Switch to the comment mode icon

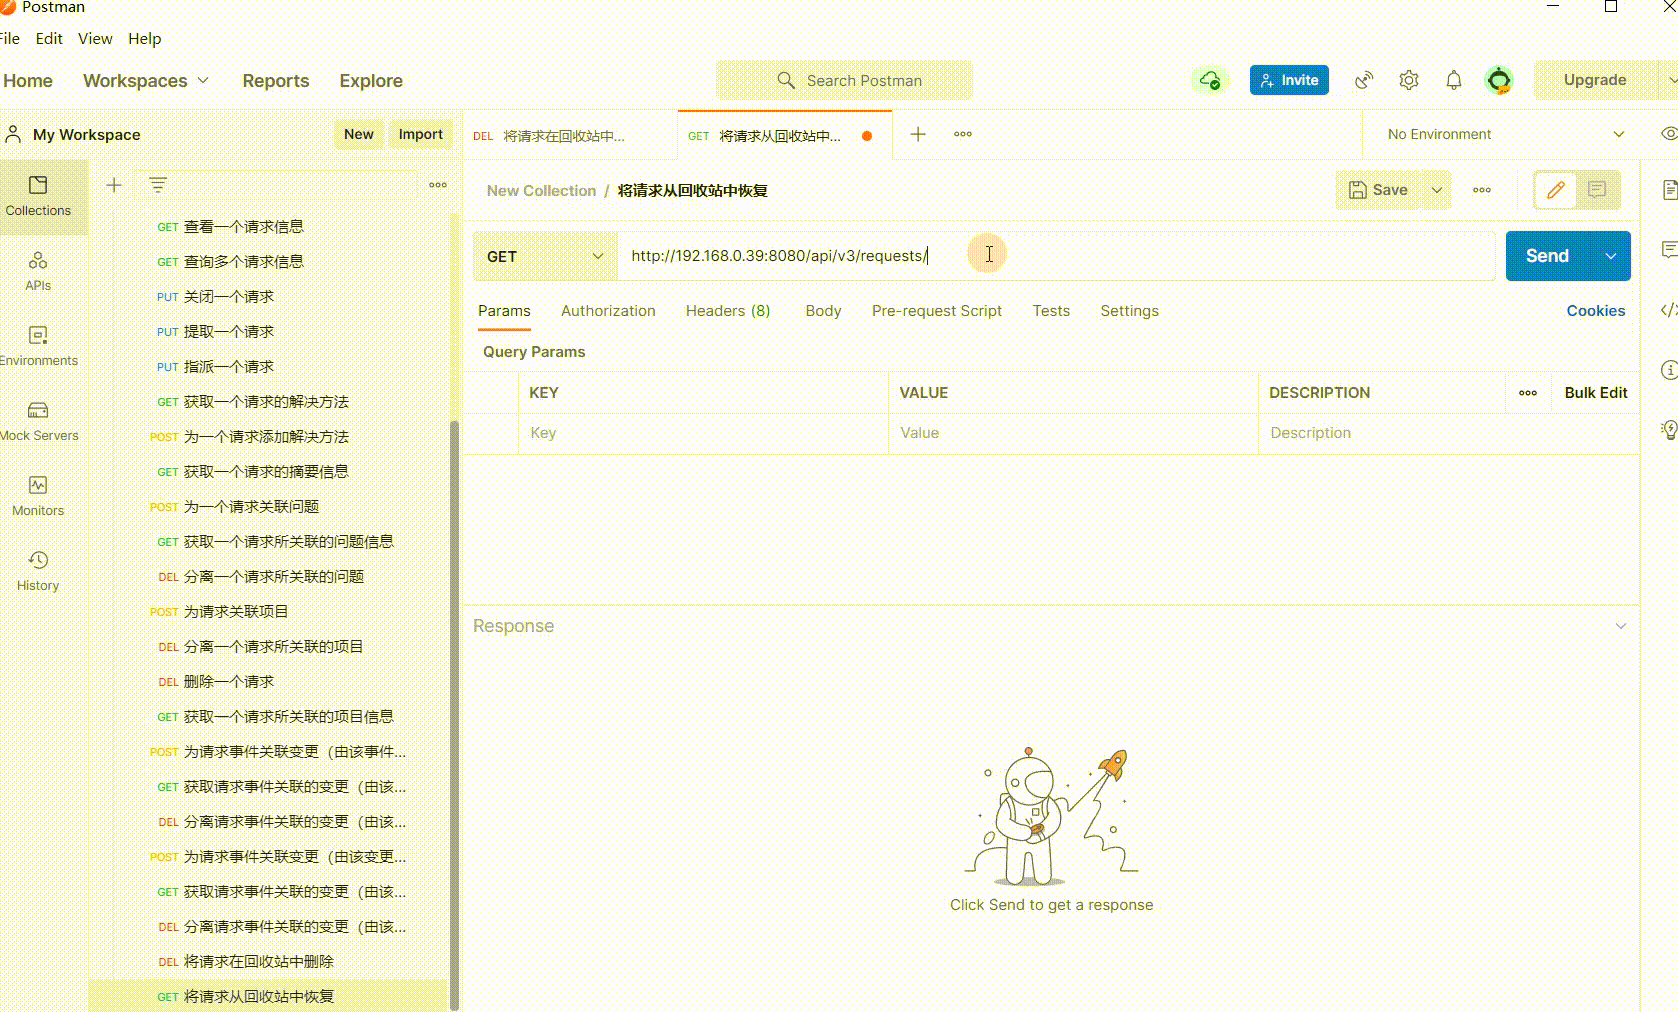(x=1597, y=190)
